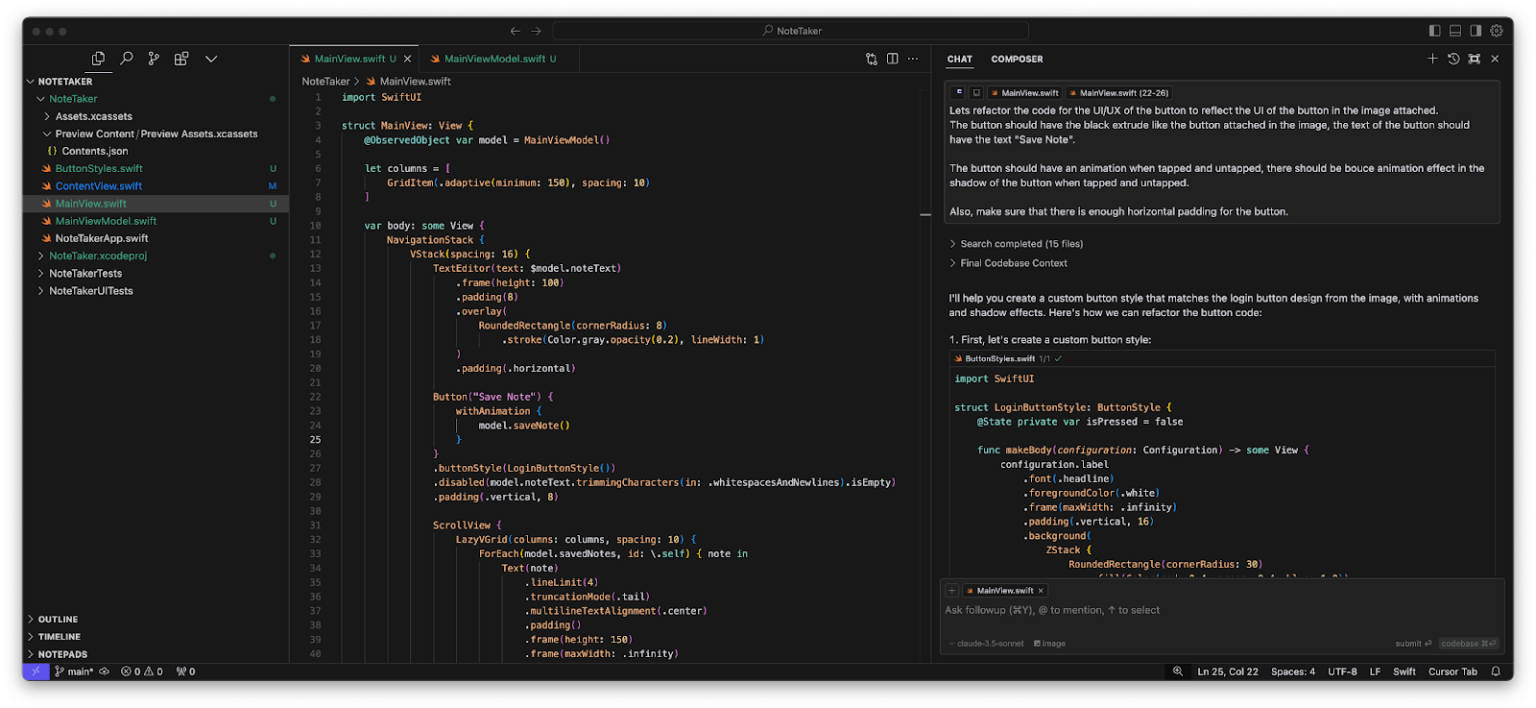Open the Search view in the sidebar
Screen dimensions: 1536x708
tap(126, 58)
